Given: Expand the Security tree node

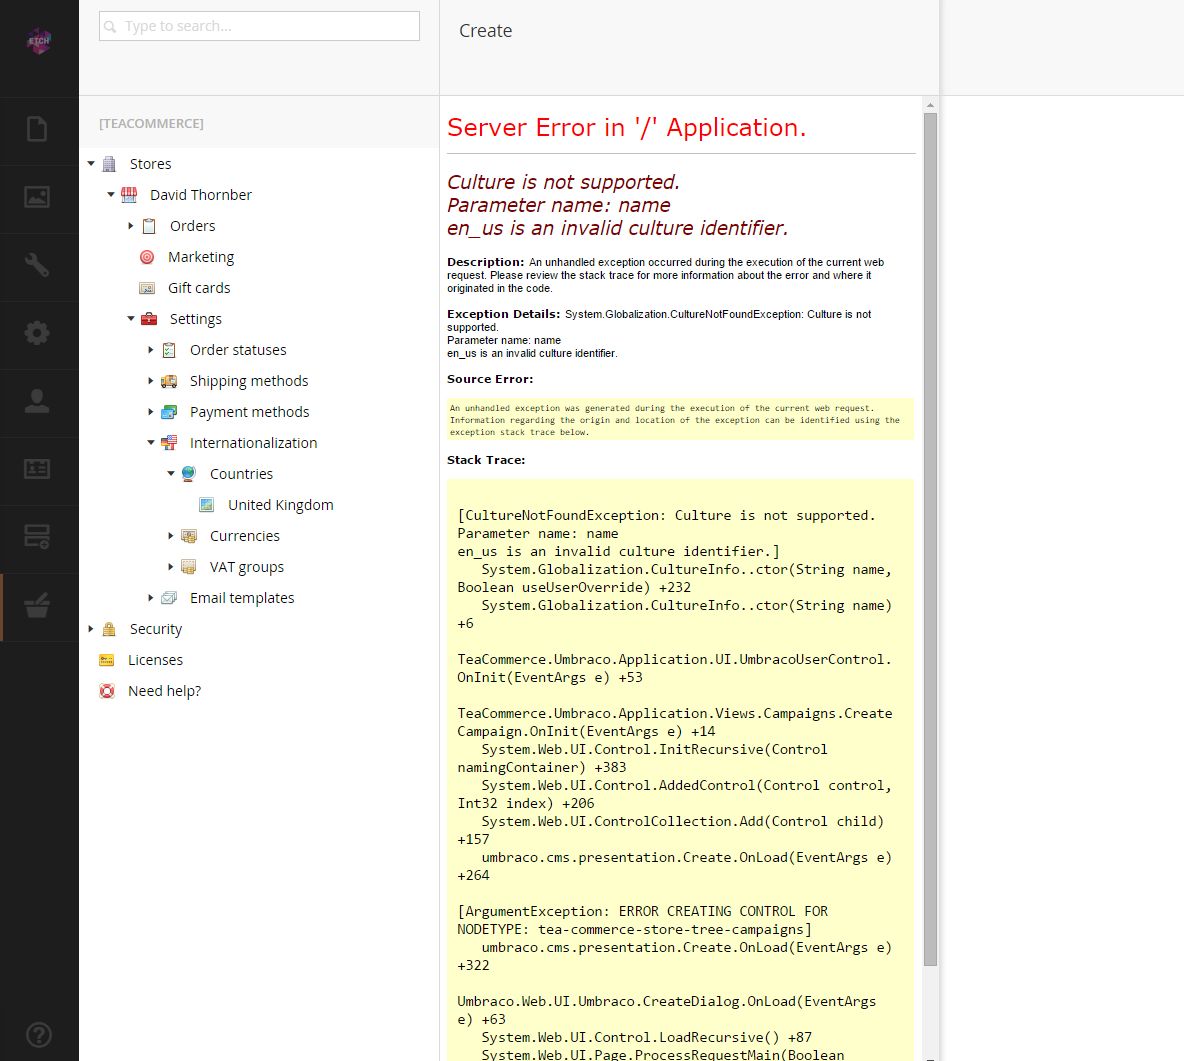Looking at the screenshot, I should 91,628.
